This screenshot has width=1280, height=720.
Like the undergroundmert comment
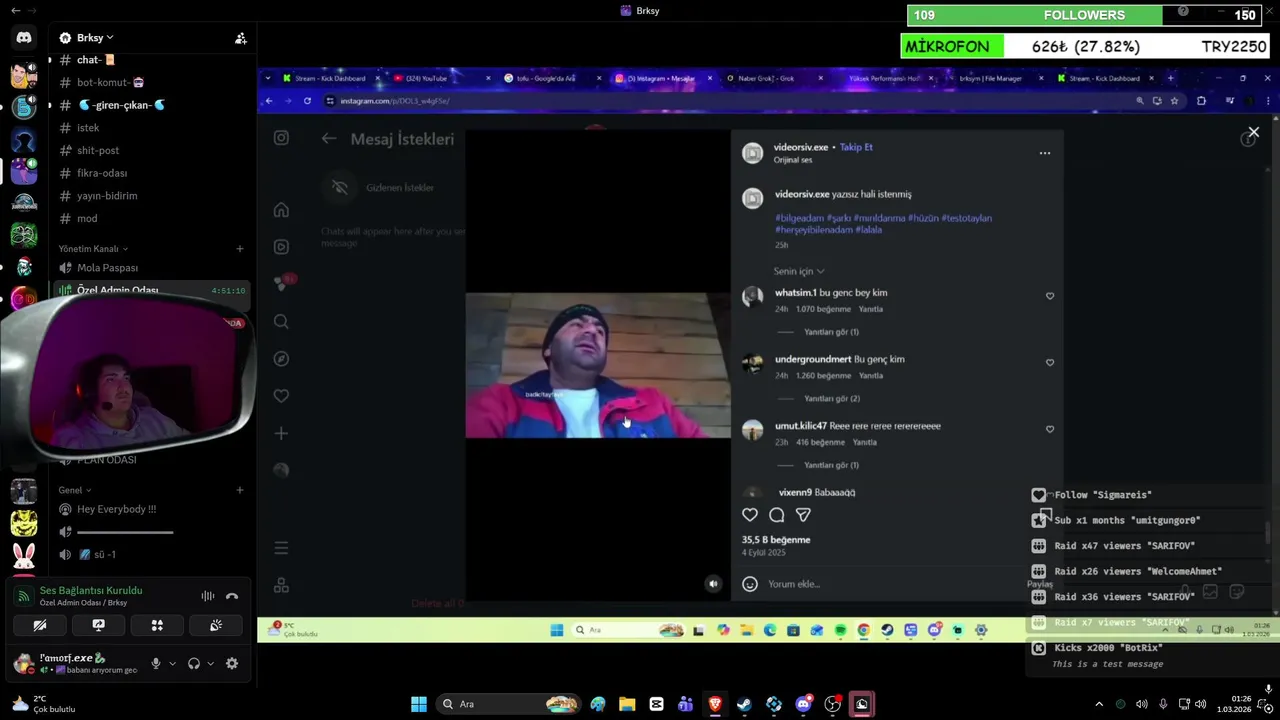(x=1049, y=362)
